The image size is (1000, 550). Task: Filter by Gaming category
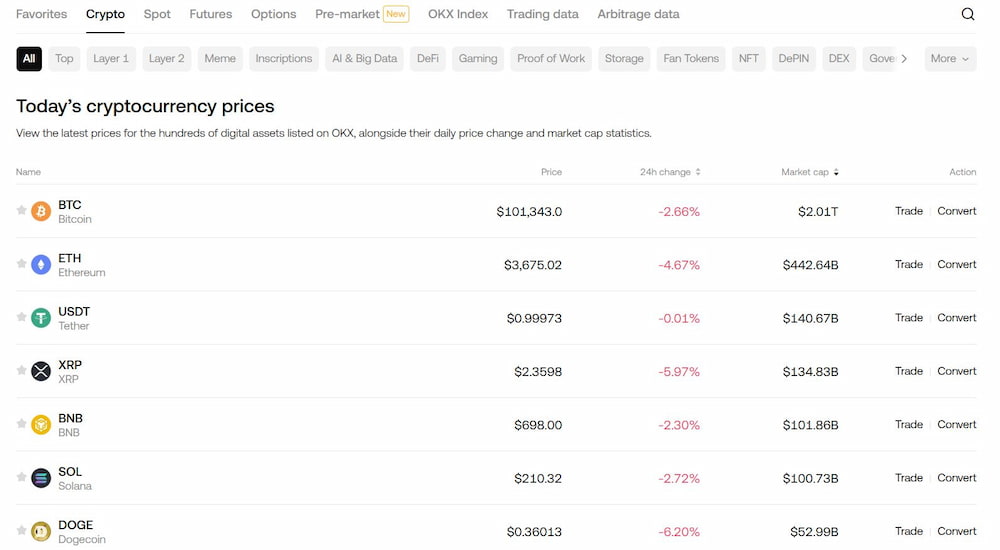coord(478,59)
